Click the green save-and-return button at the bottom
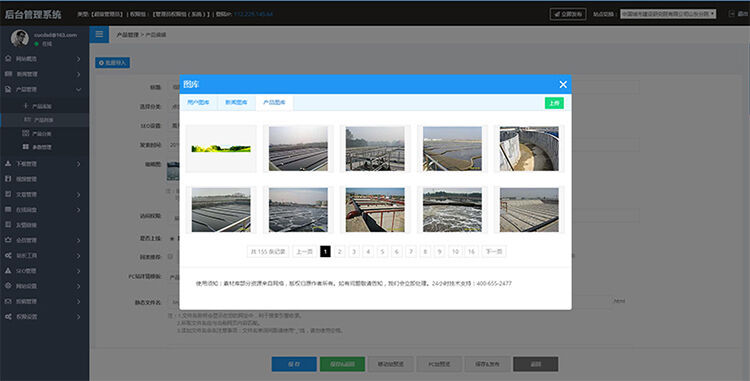Viewport: 750px width, 381px height. click(342, 364)
